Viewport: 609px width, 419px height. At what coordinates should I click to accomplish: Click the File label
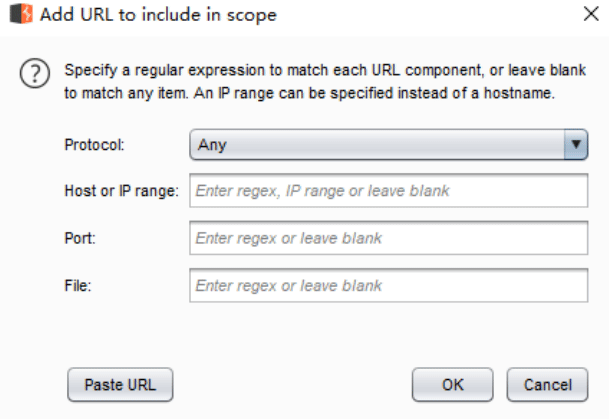coord(78,286)
